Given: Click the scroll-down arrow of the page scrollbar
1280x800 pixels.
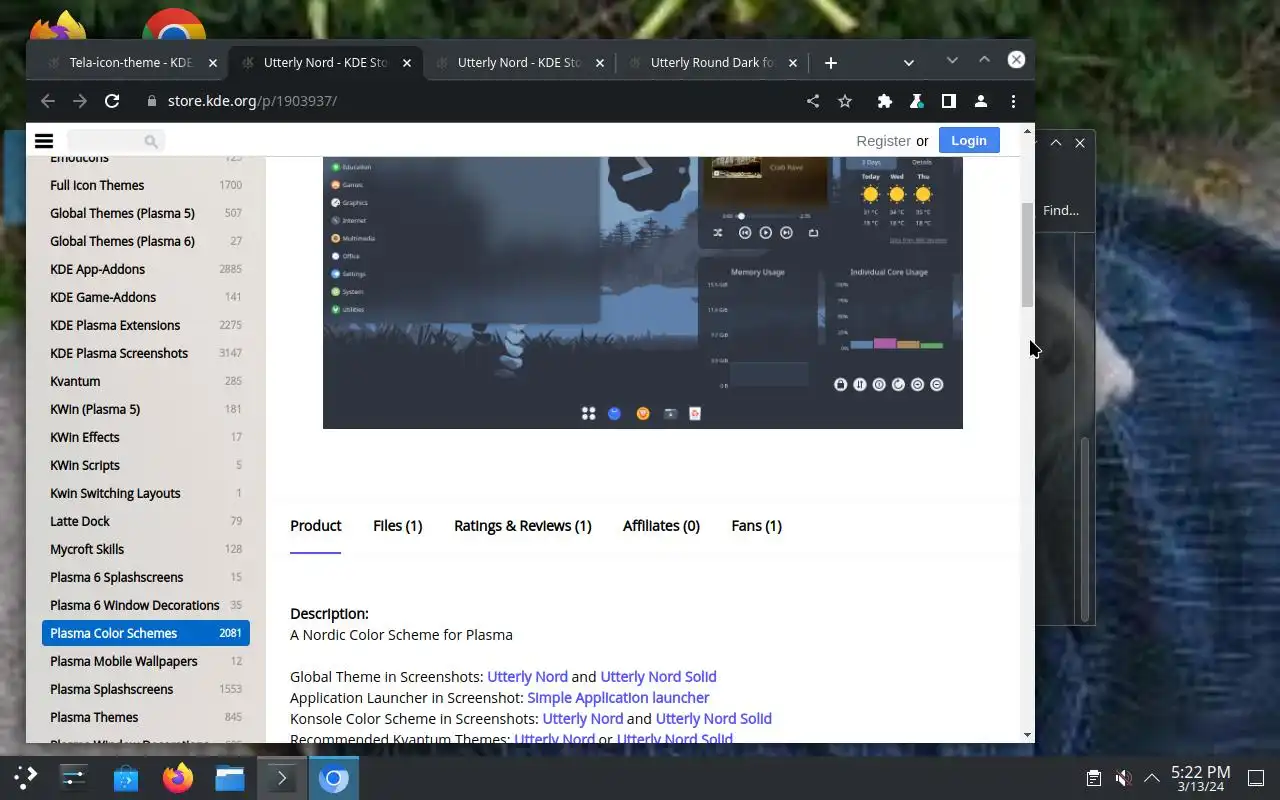Looking at the screenshot, I should click(1027, 735).
